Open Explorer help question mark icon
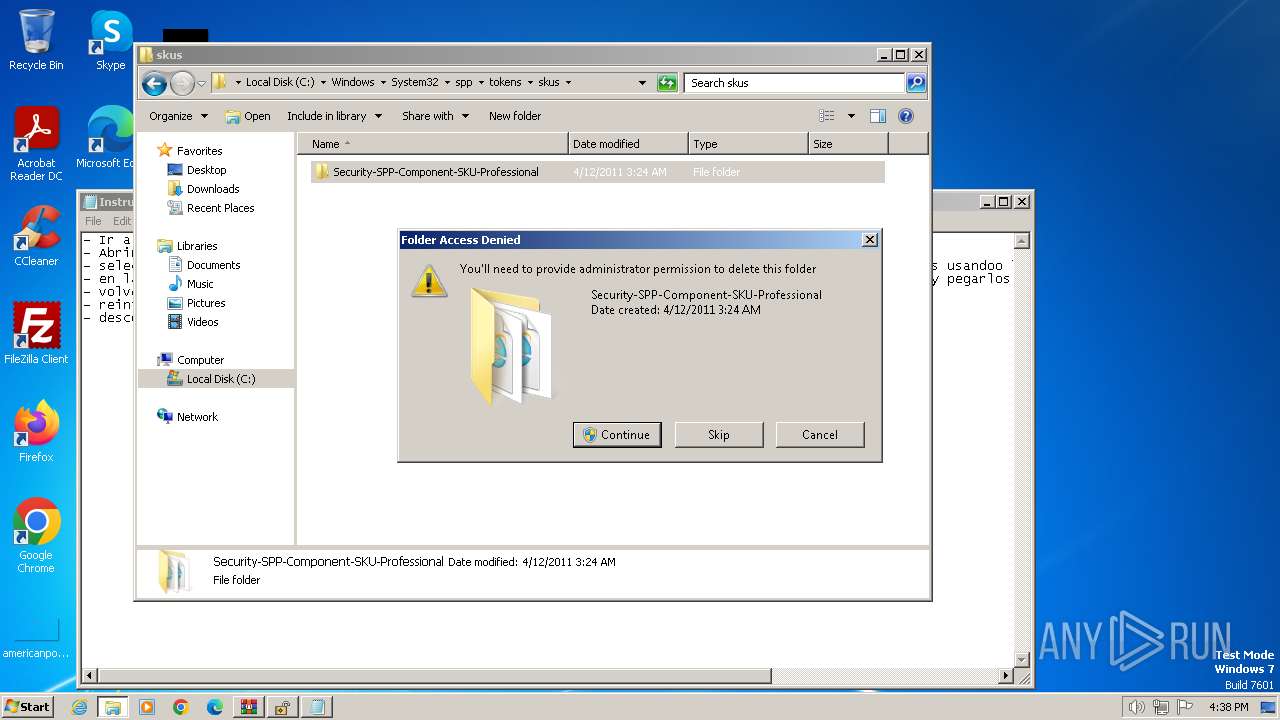The image size is (1280, 720). [x=906, y=116]
